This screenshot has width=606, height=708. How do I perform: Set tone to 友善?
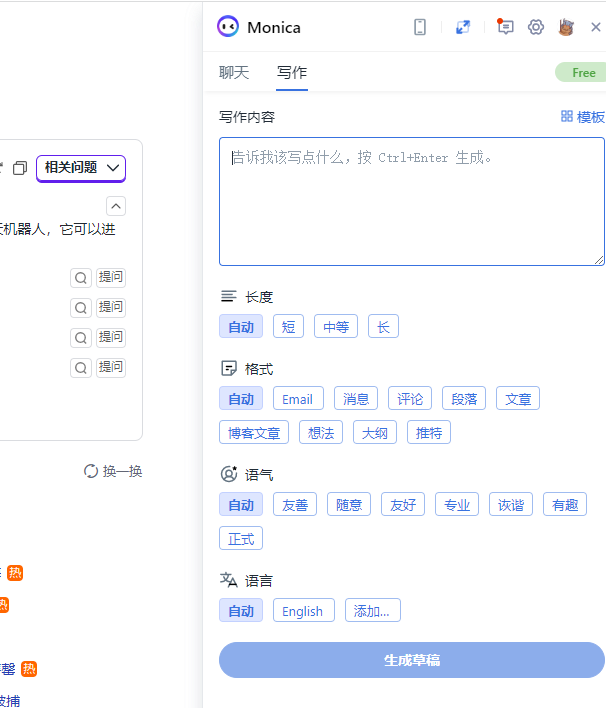coord(295,504)
